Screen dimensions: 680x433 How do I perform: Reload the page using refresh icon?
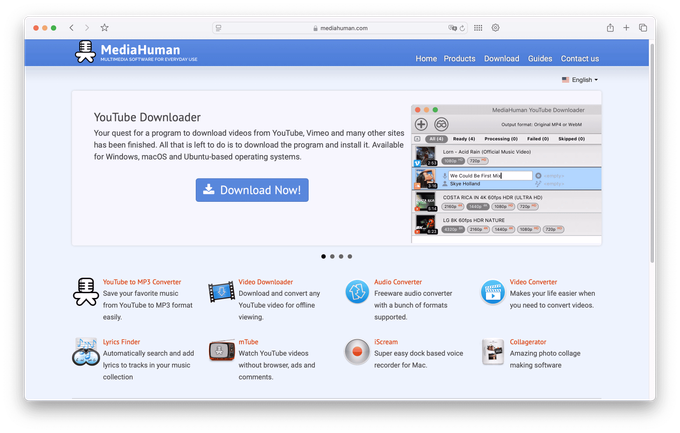[462, 28]
